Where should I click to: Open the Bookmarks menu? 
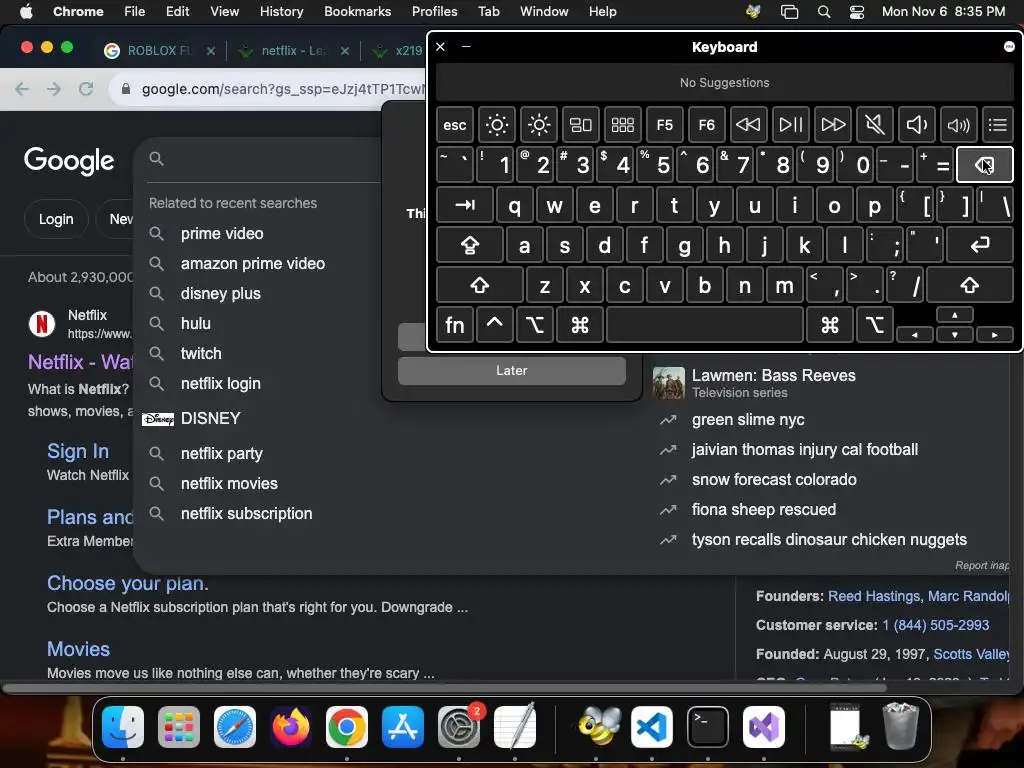(x=357, y=11)
